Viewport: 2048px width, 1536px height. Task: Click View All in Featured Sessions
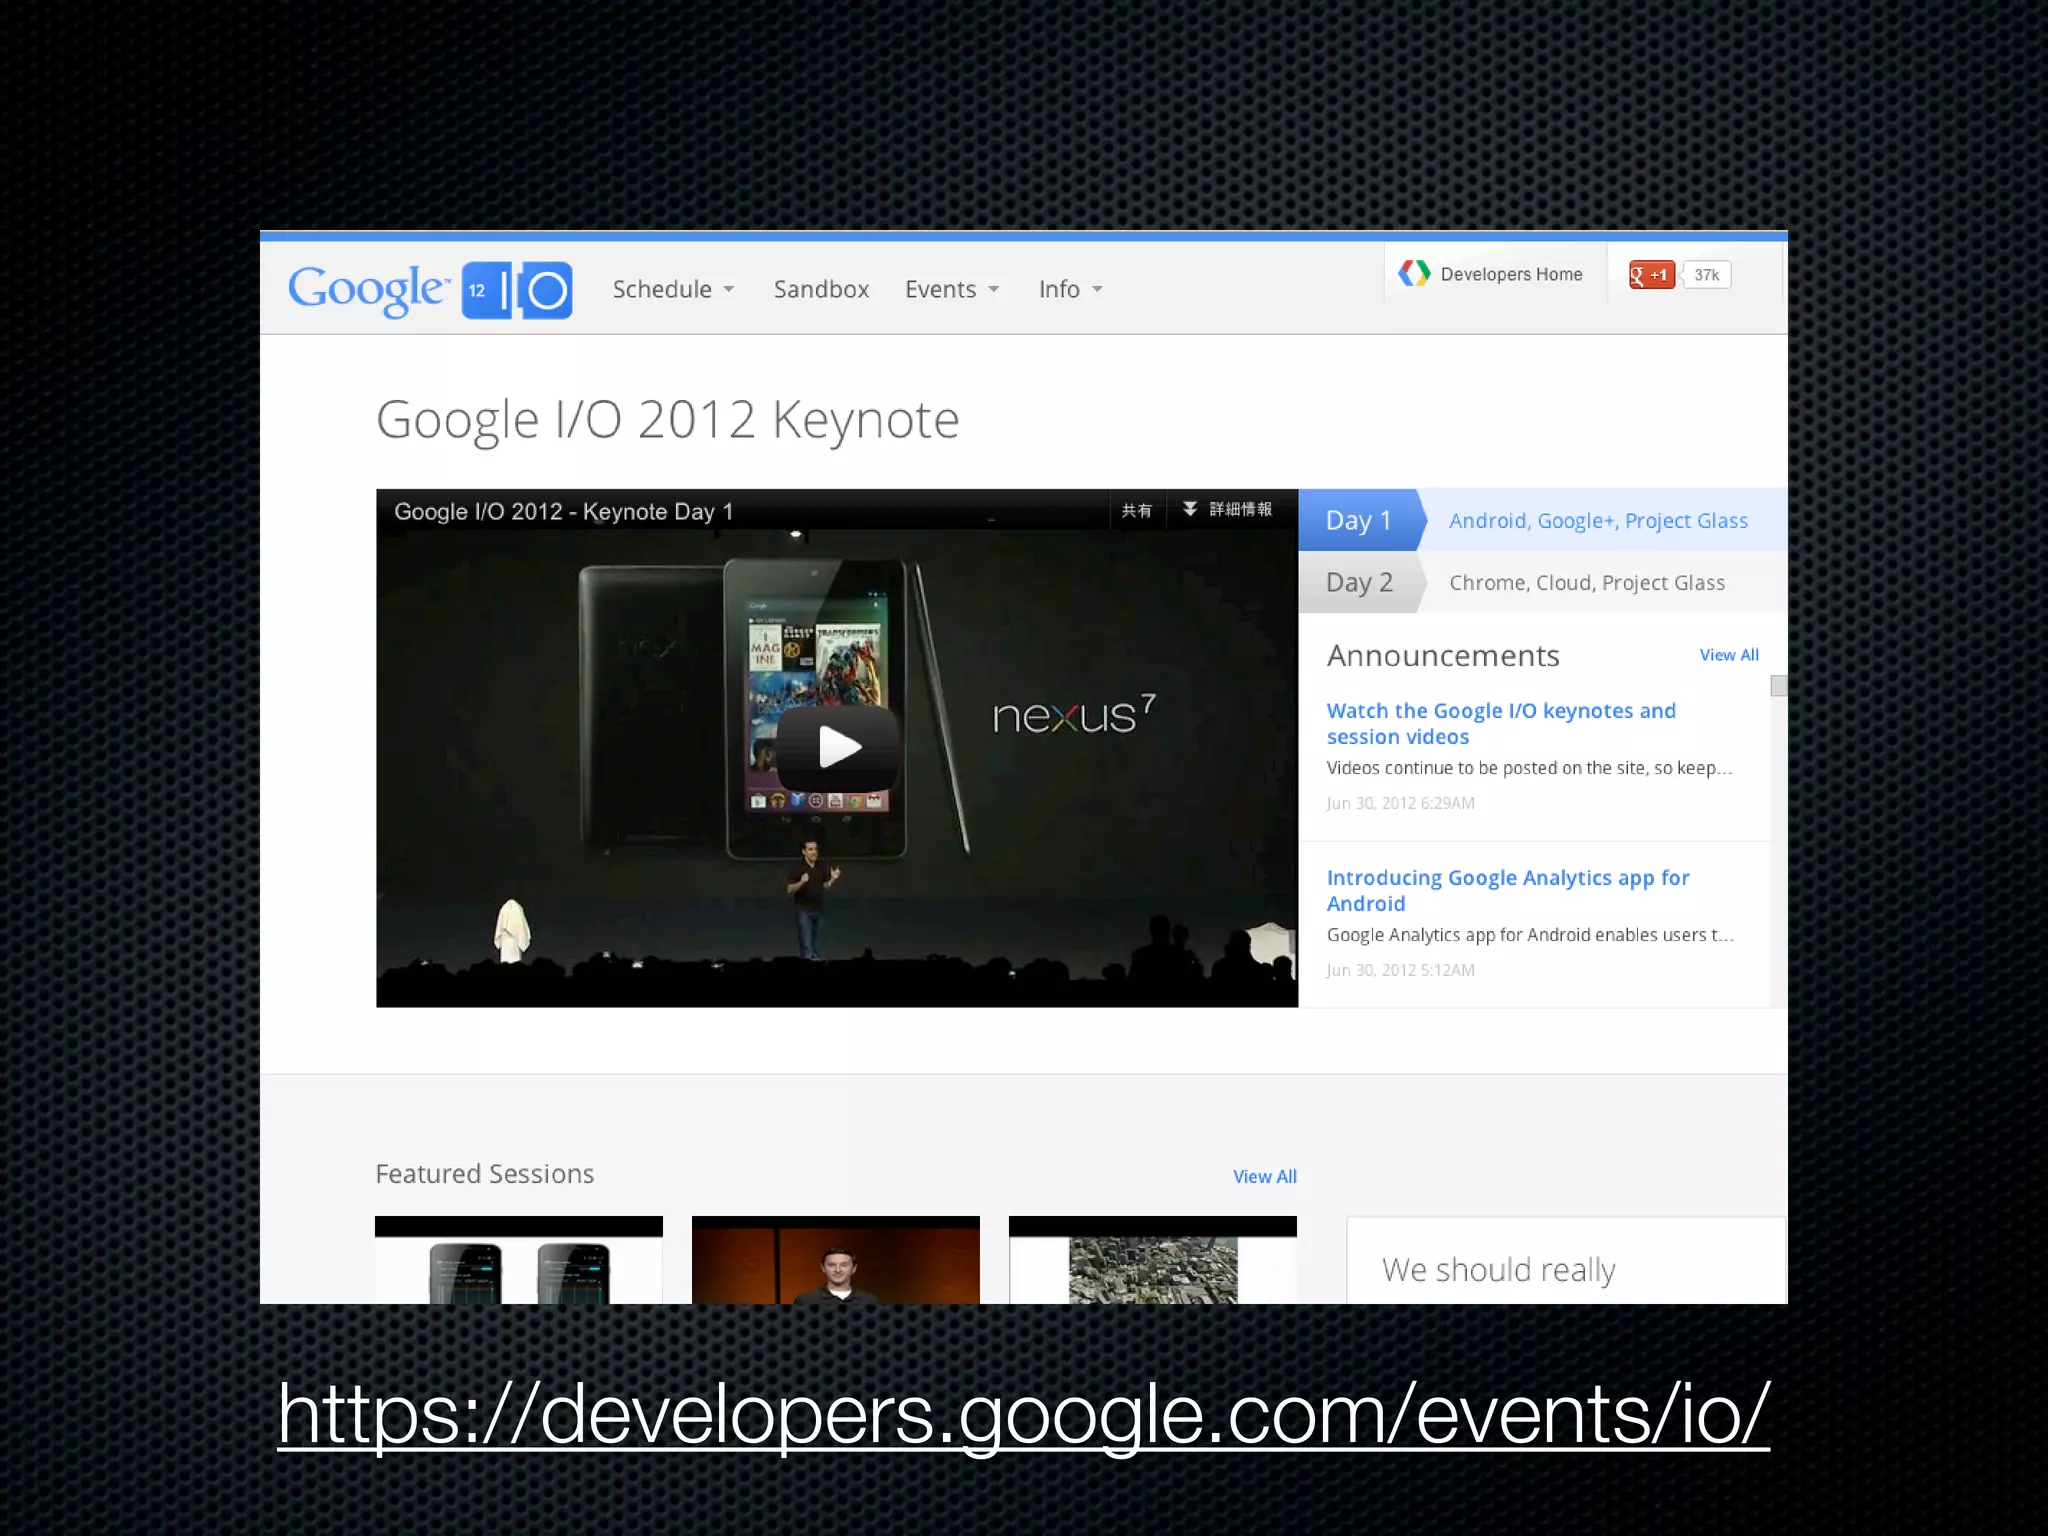click(x=1264, y=1177)
